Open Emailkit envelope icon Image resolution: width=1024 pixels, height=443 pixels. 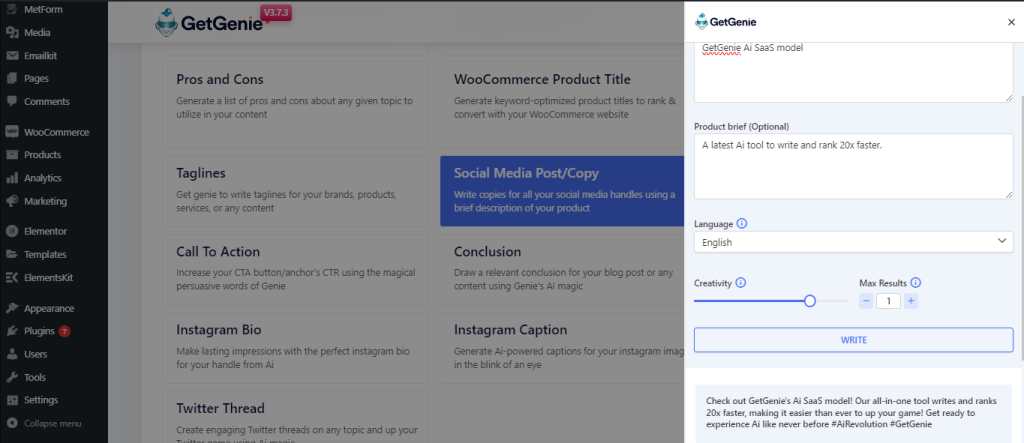pyautogui.click(x=12, y=56)
